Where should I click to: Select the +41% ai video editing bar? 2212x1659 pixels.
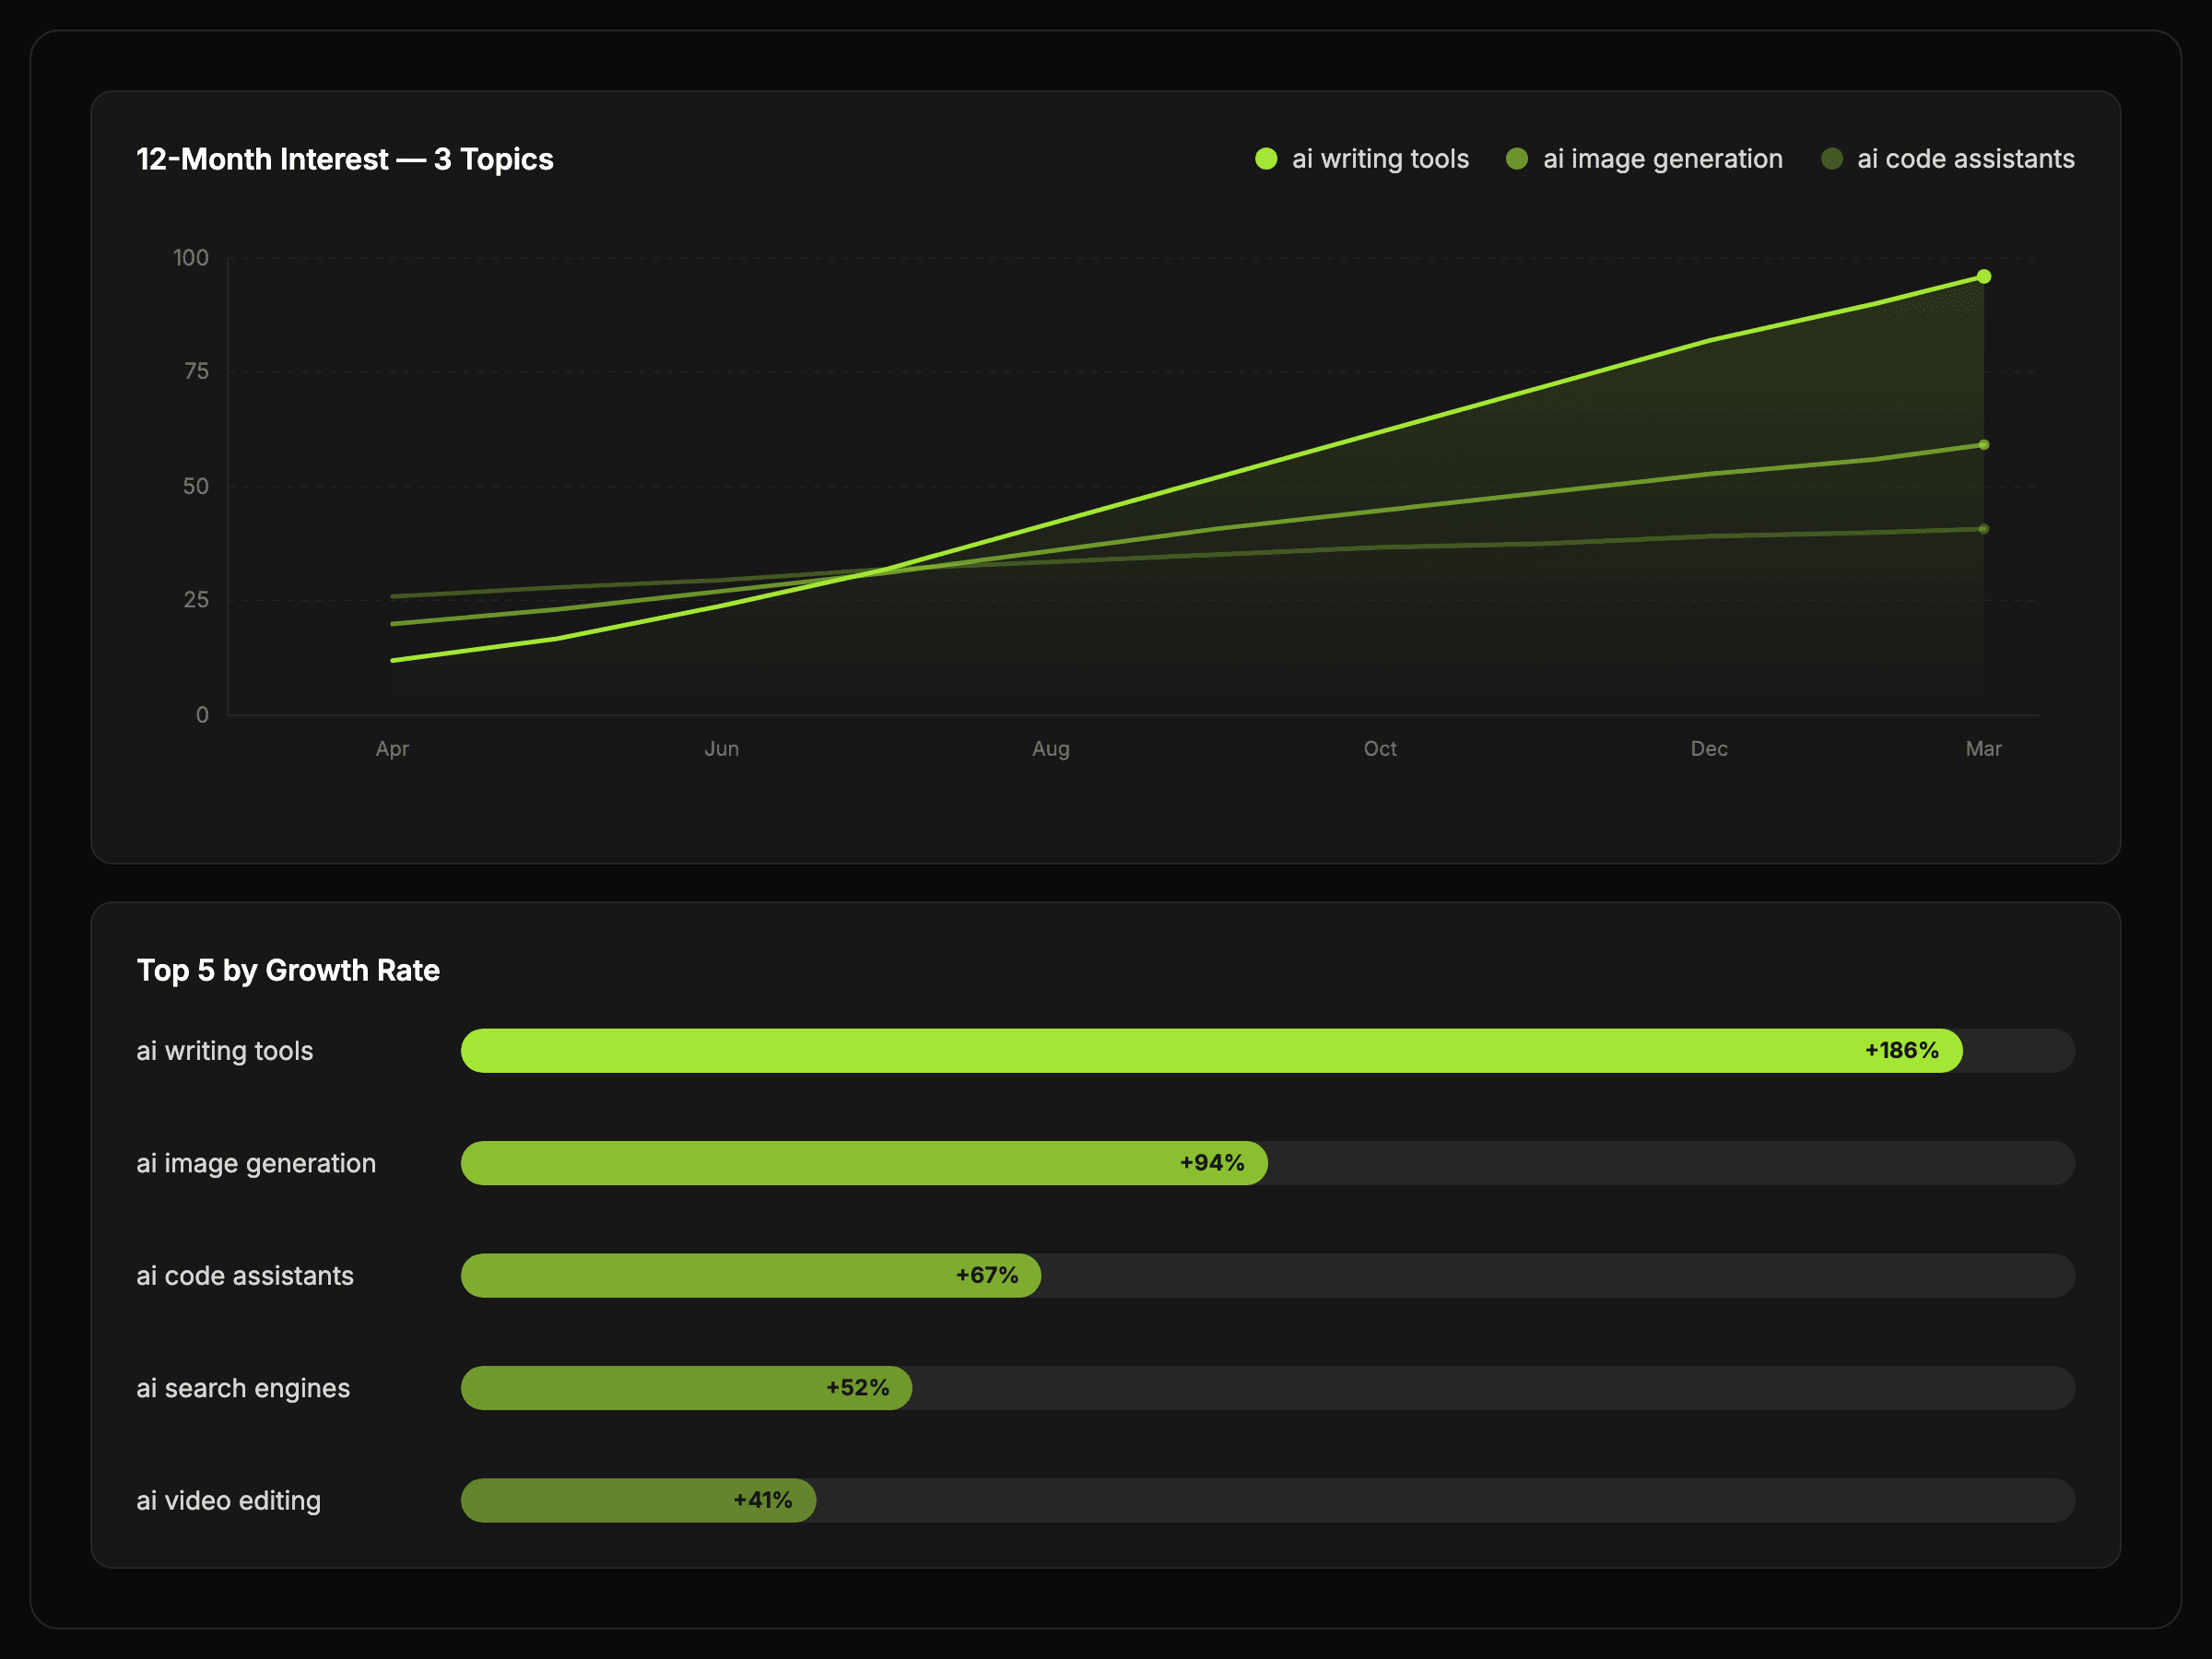coord(638,1501)
